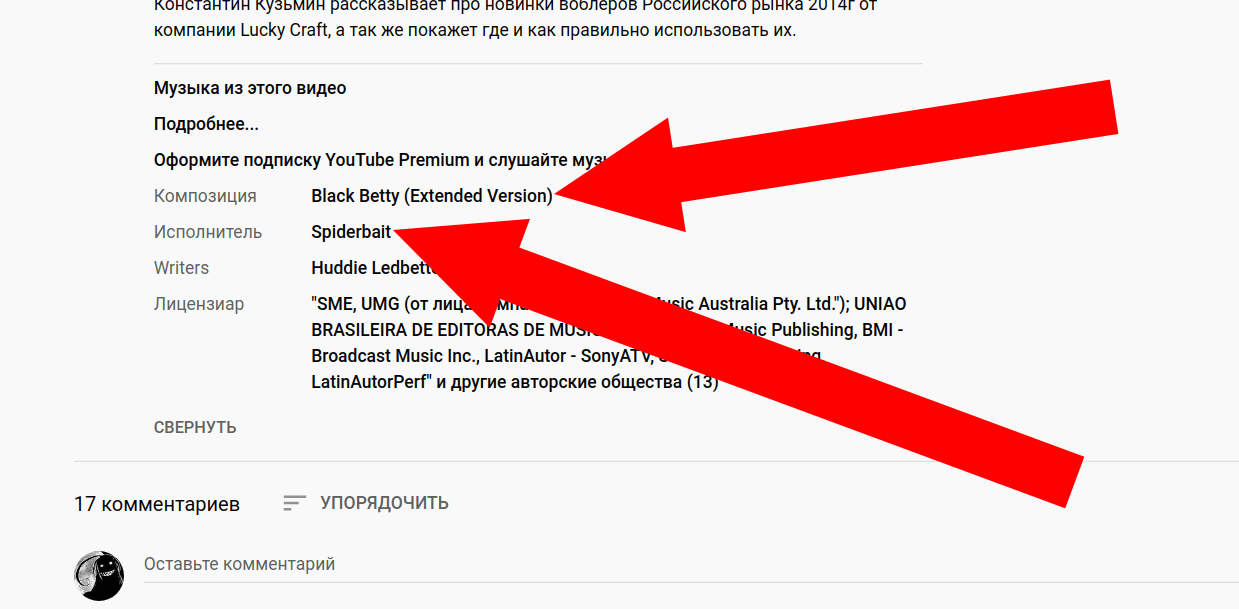Open the Подробнее... link
Image resolution: width=1239 pixels, height=609 pixels.
(206, 124)
